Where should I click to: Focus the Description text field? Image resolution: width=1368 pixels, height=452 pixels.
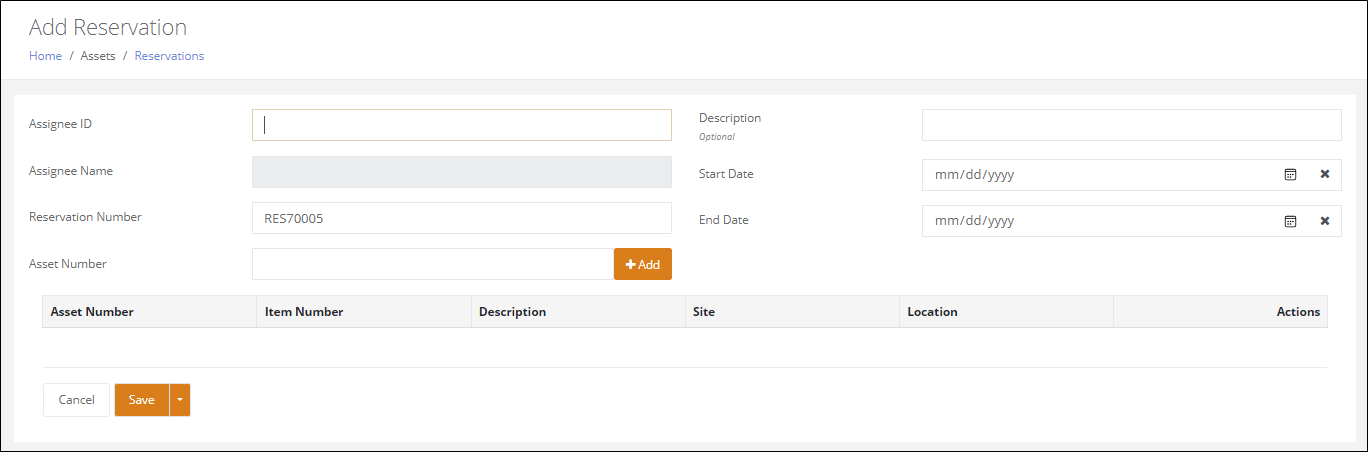1131,125
